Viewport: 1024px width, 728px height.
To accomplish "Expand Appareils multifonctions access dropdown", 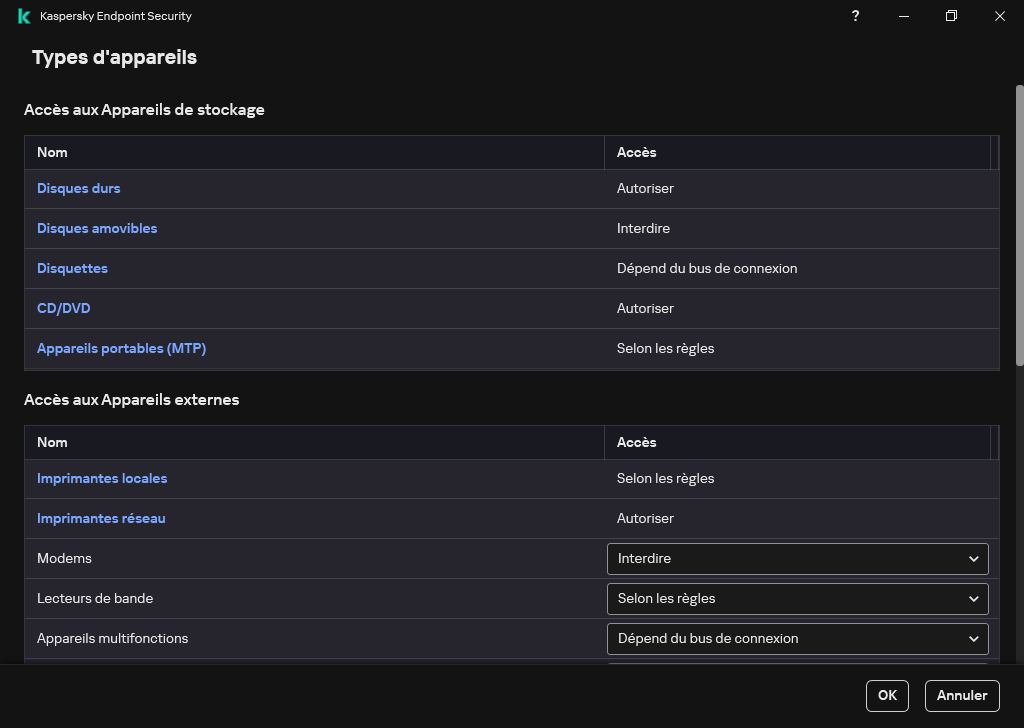I will 797,639.
